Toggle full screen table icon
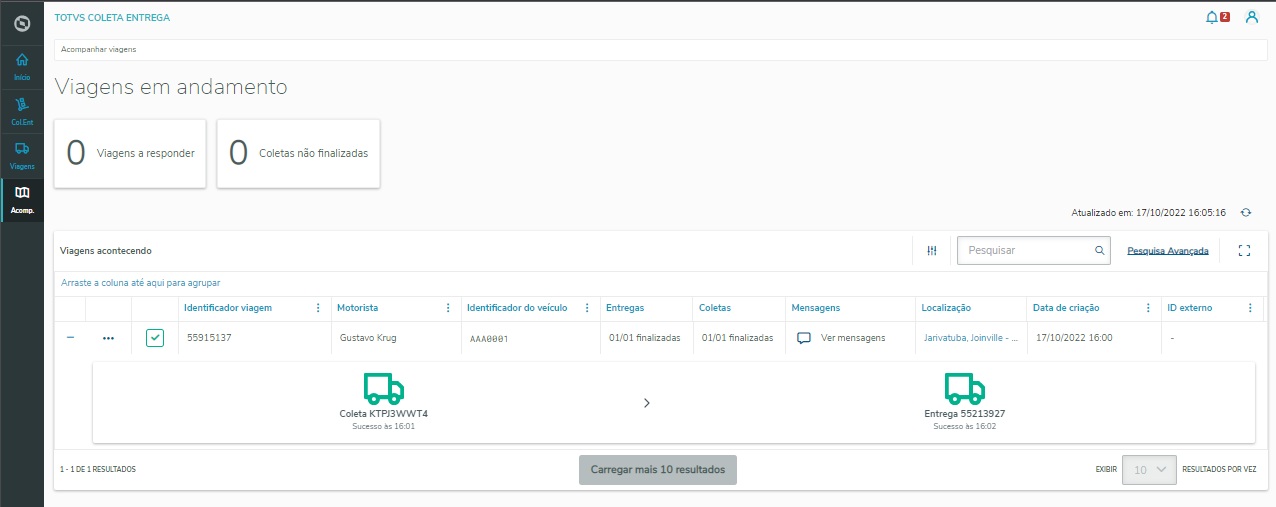This screenshot has height=507, width=1276. pos(1244,251)
